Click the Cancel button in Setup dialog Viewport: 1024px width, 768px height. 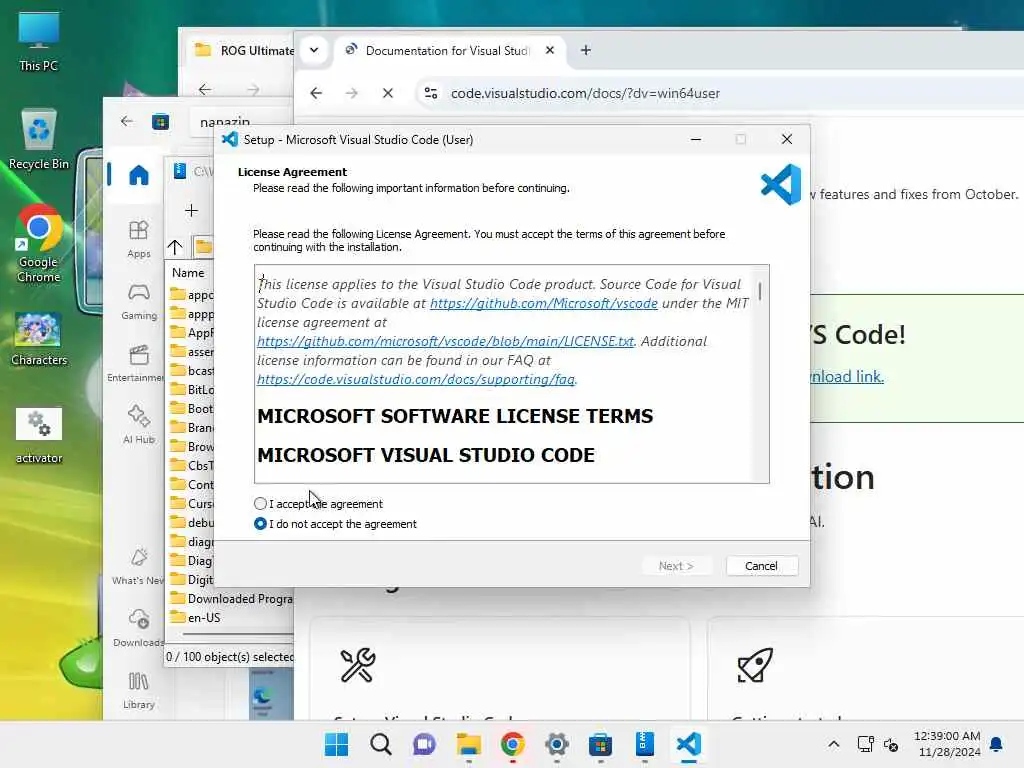(761, 566)
